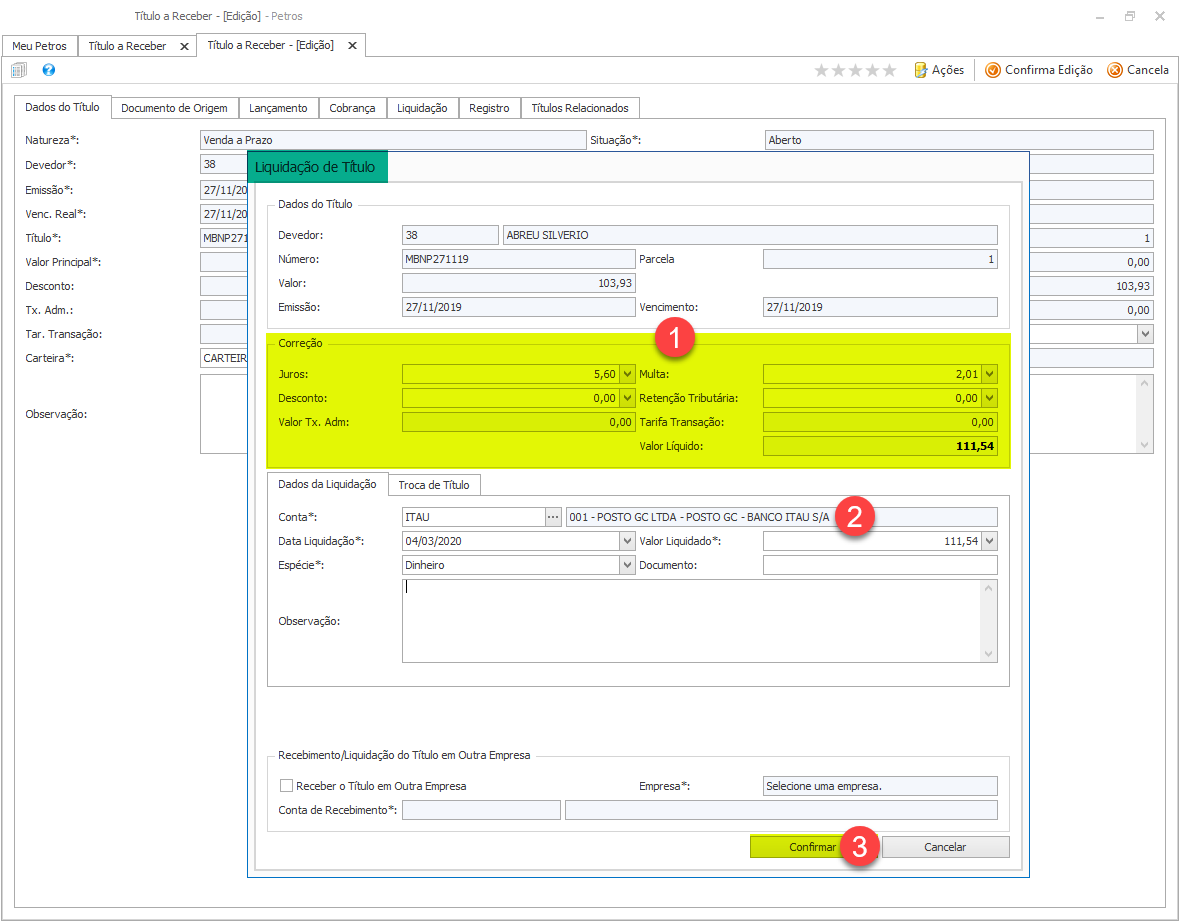Click the Confirmar button

[813, 847]
